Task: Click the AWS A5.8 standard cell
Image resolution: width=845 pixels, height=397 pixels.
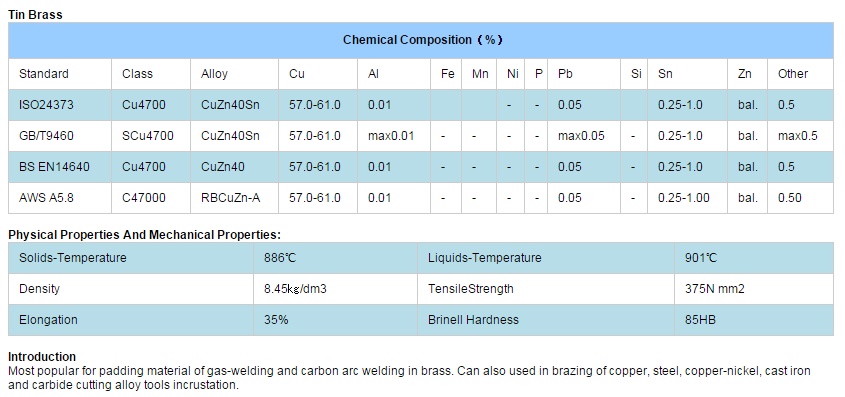Action: tap(46, 198)
